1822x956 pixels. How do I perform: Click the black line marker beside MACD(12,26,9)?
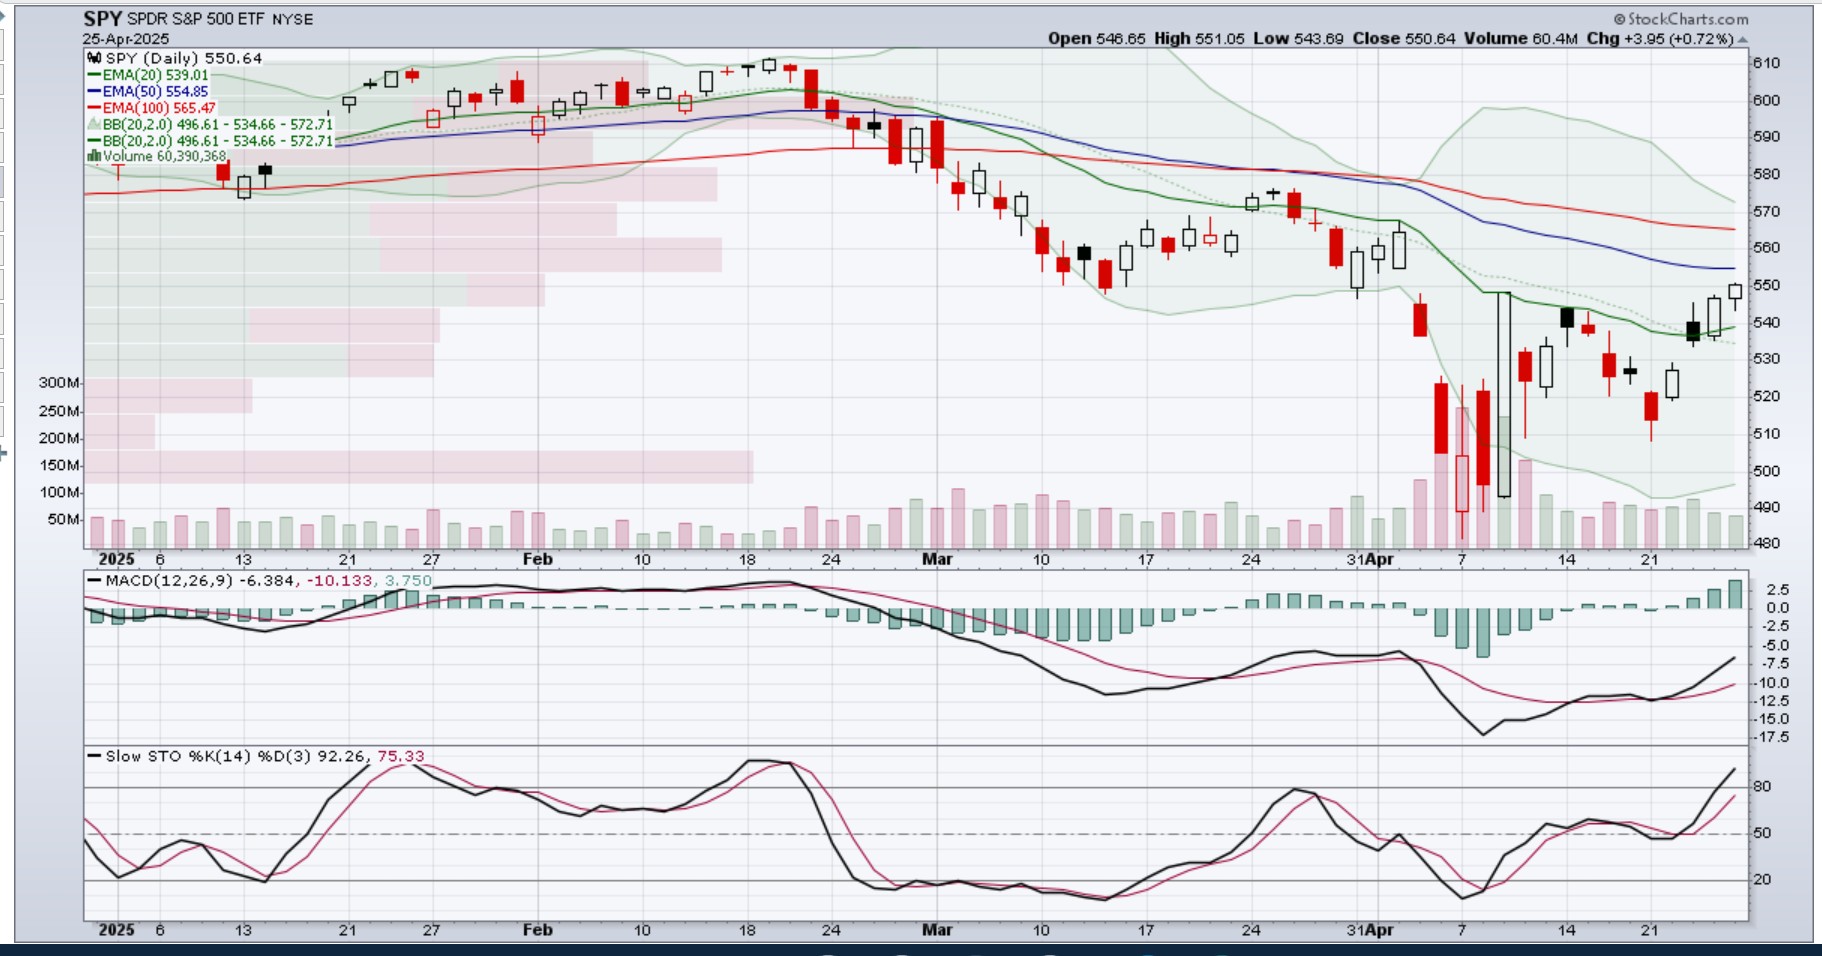click(95, 580)
